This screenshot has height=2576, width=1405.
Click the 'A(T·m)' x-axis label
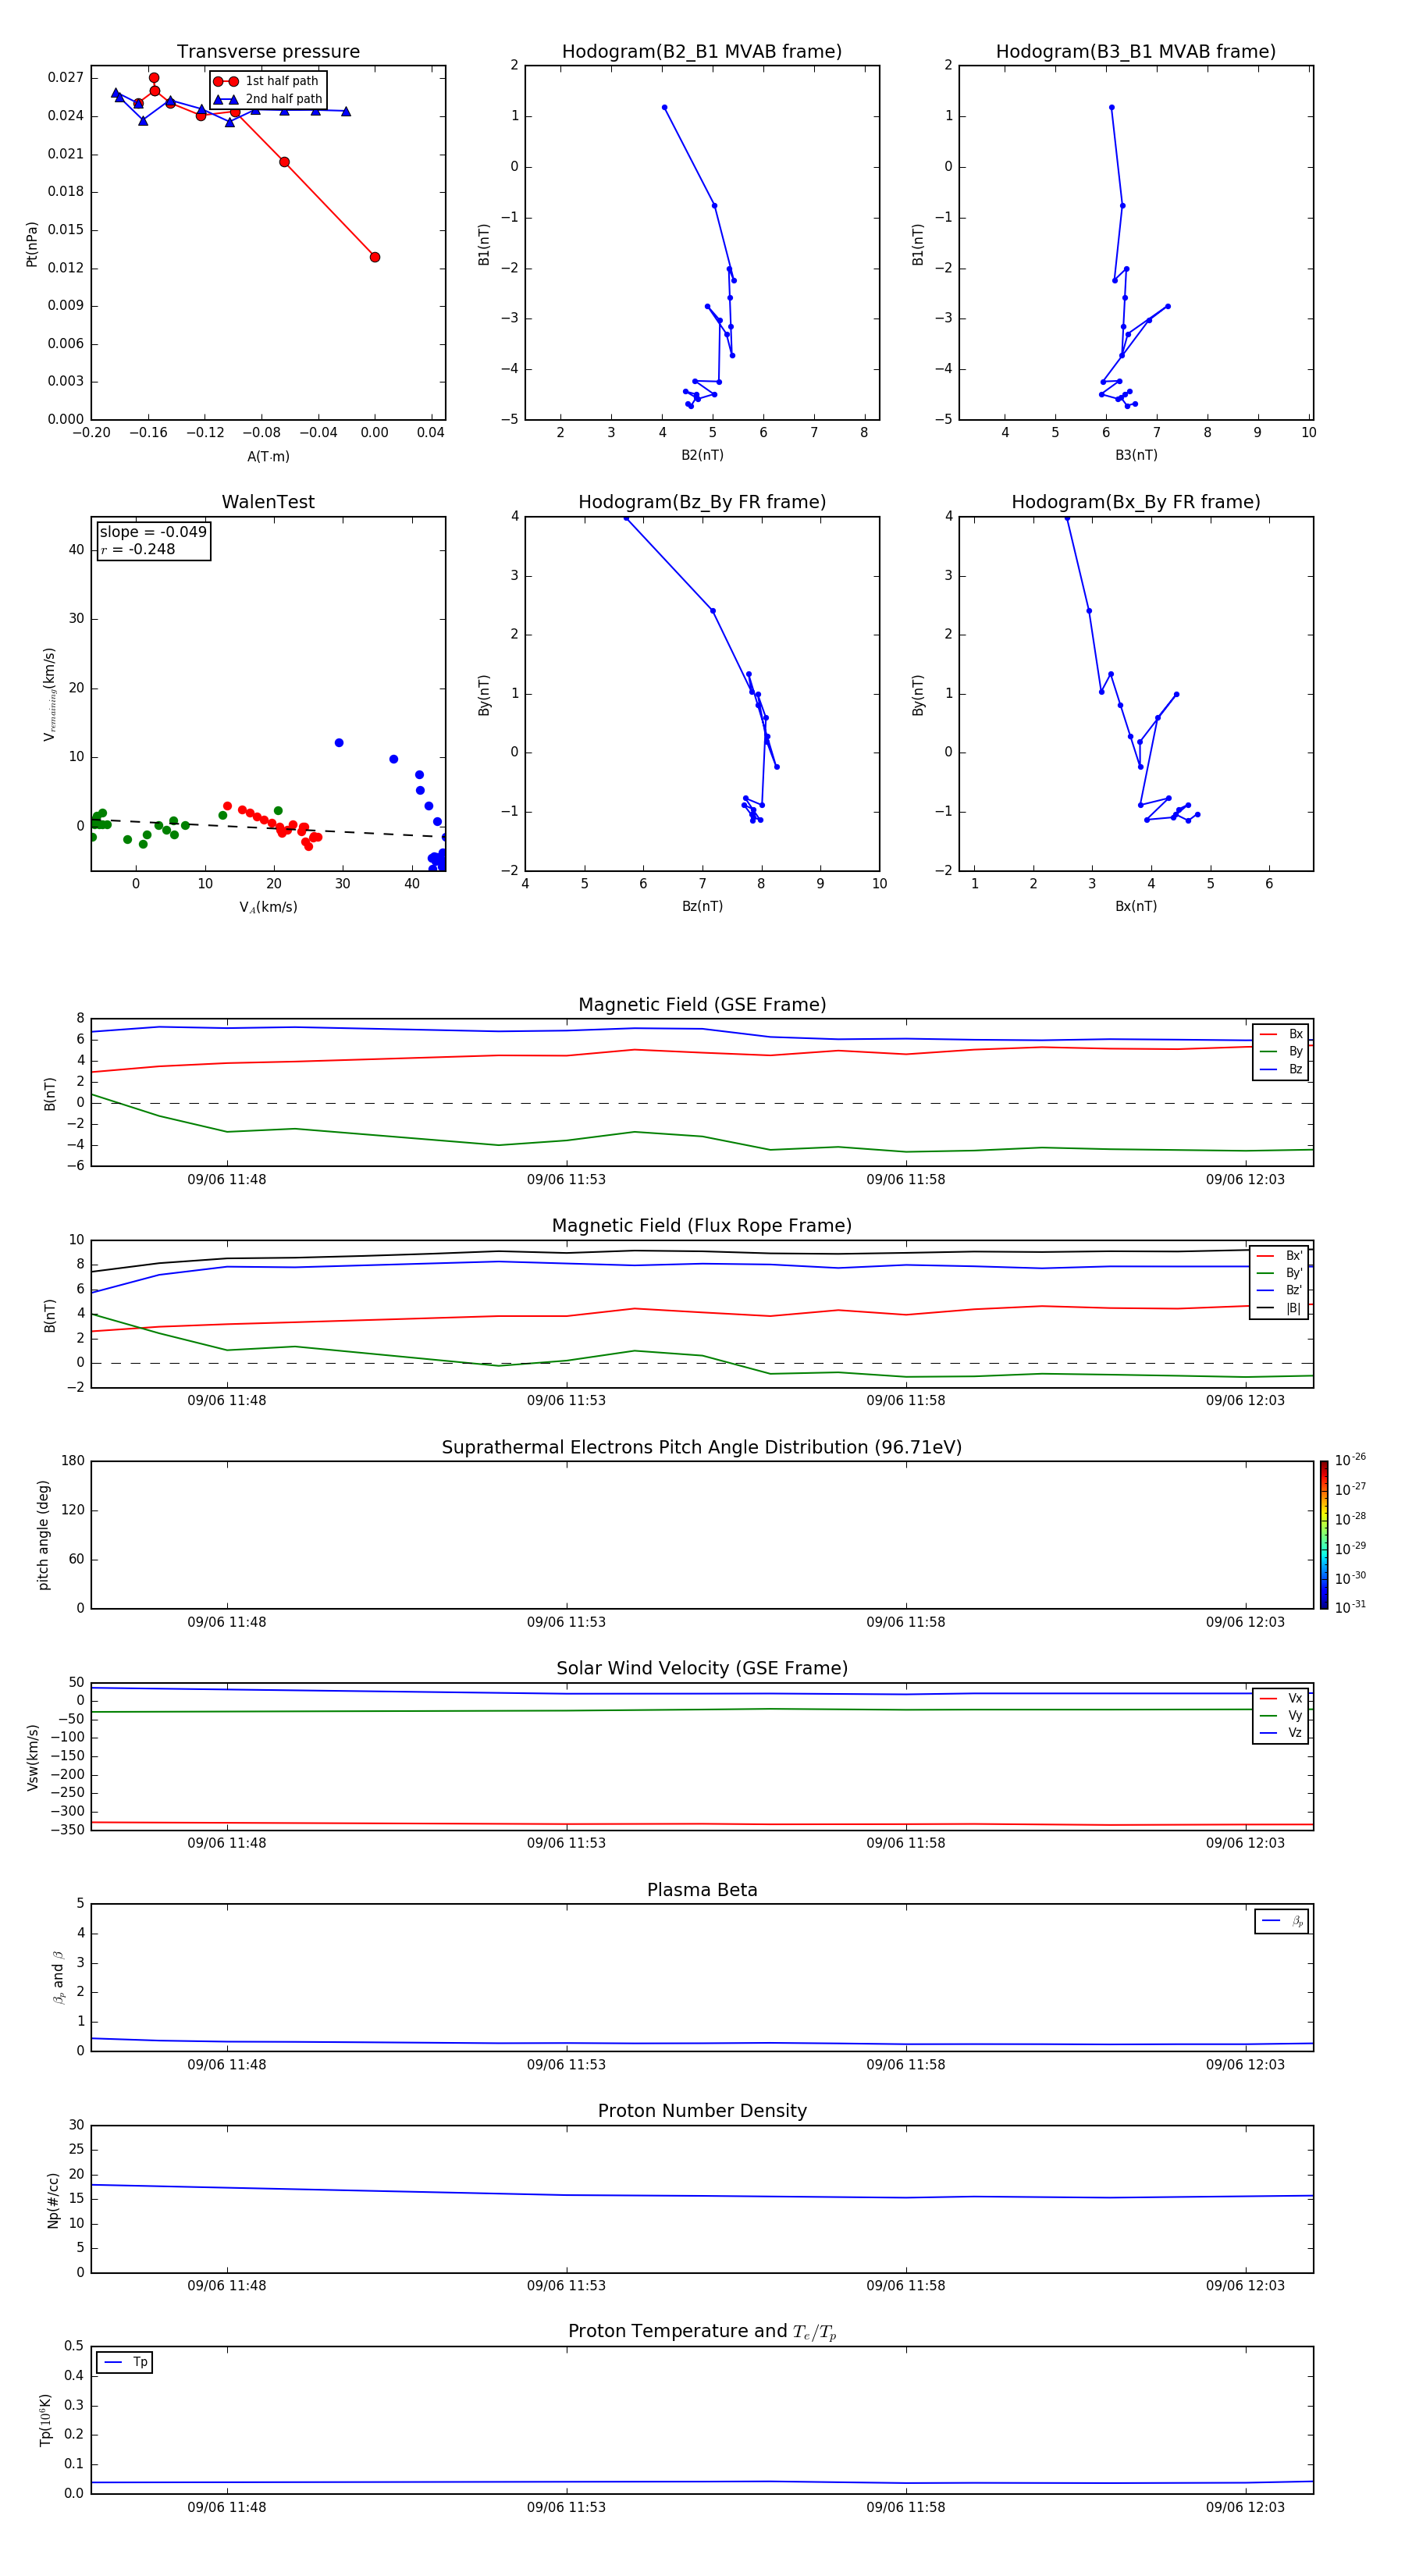coord(268,456)
